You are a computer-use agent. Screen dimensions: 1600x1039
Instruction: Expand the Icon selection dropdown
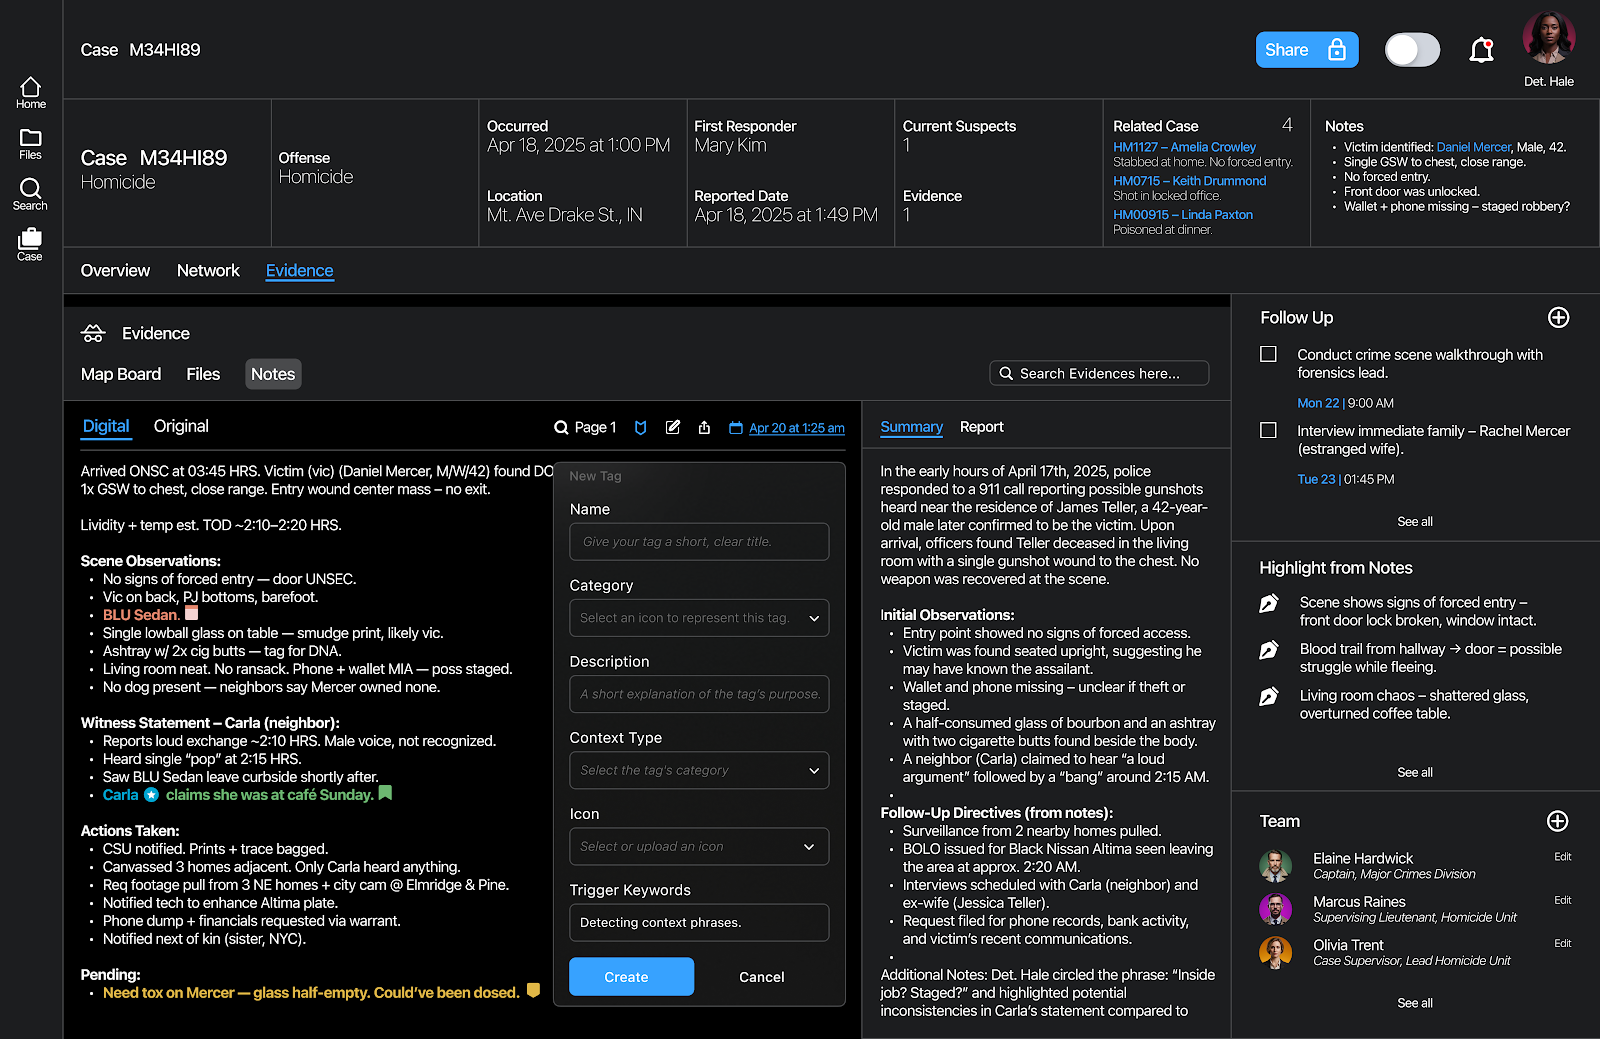pos(699,846)
